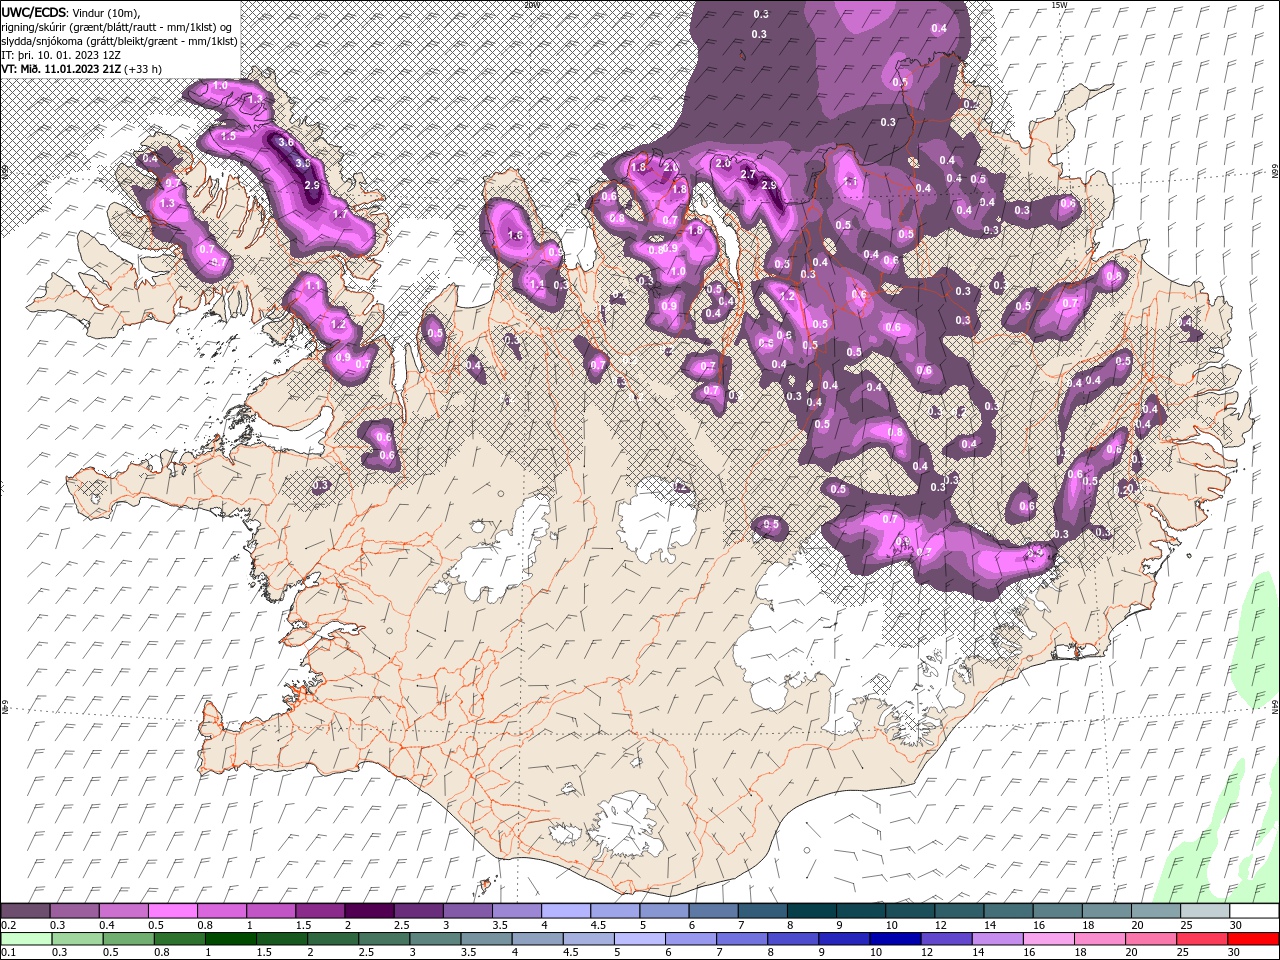Select the light lavender snow legend swatch labeled 4
Screen dimensions: 1280x960
click(x=564, y=911)
